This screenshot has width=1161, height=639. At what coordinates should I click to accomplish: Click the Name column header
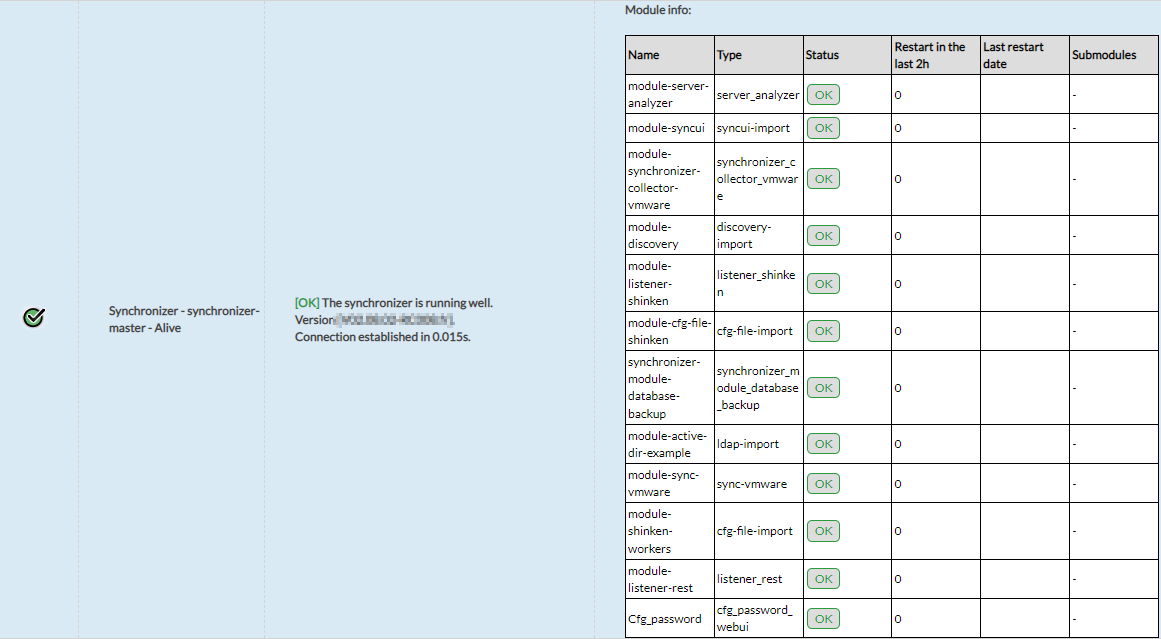(644, 56)
